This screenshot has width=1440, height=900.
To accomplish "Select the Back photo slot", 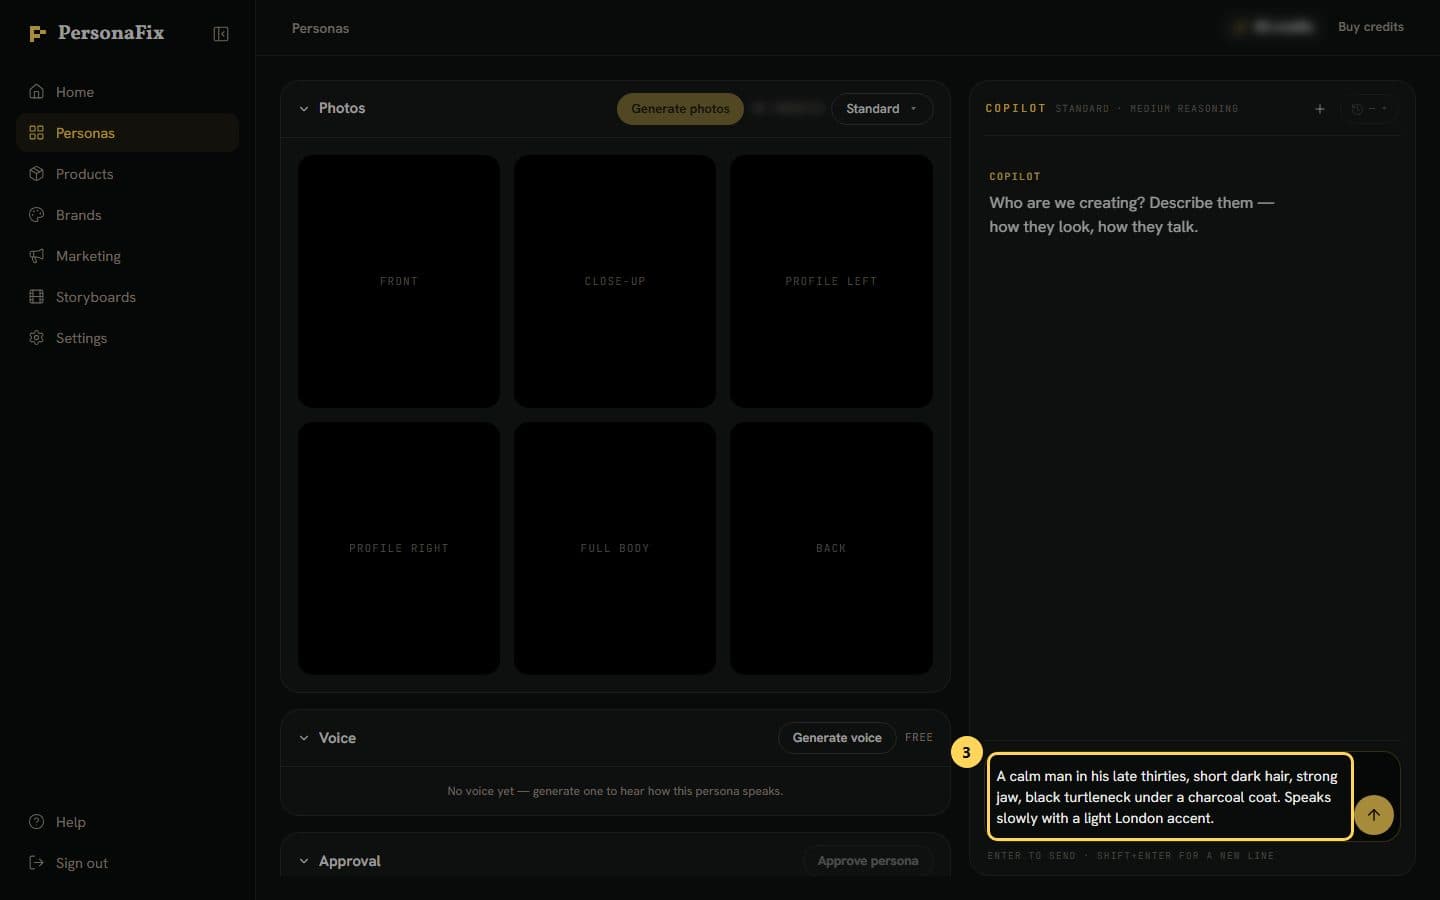I will tap(831, 548).
